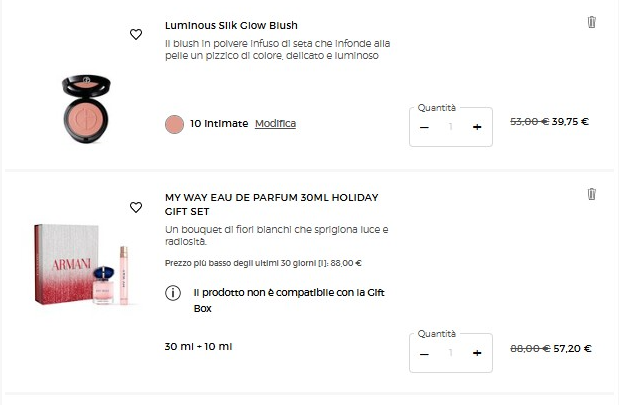Favorite the My Way Holiday Gift Set

pyautogui.click(x=136, y=207)
